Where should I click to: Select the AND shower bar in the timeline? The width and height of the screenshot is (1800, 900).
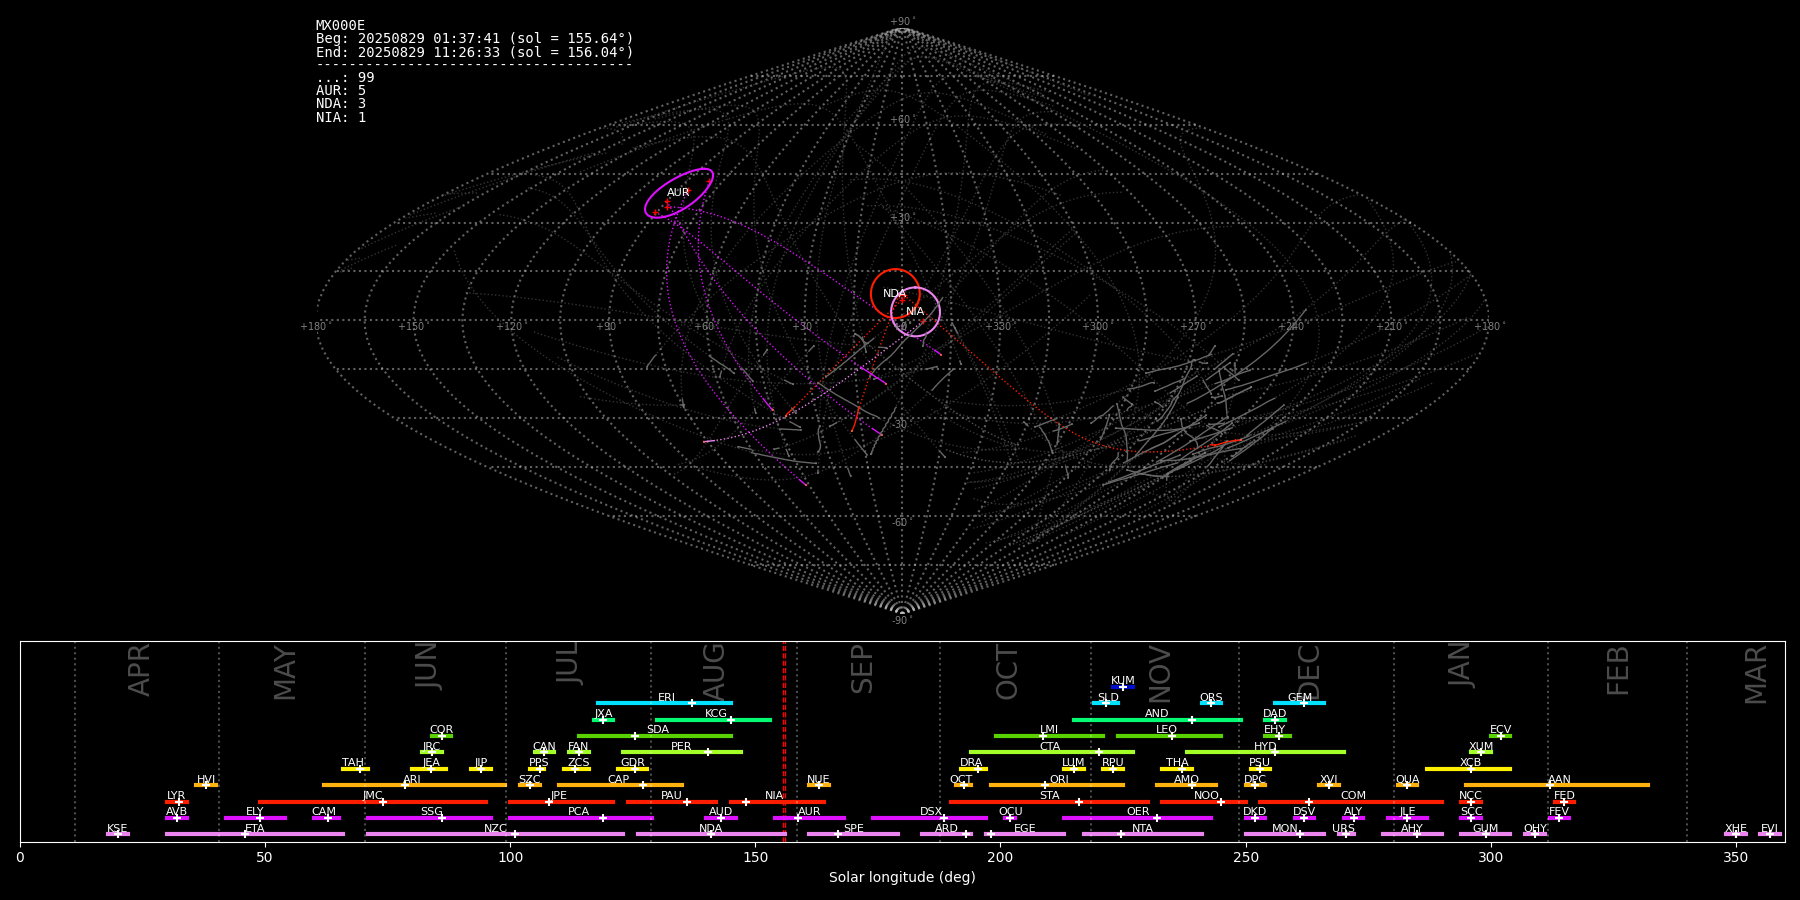click(1157, 719)
